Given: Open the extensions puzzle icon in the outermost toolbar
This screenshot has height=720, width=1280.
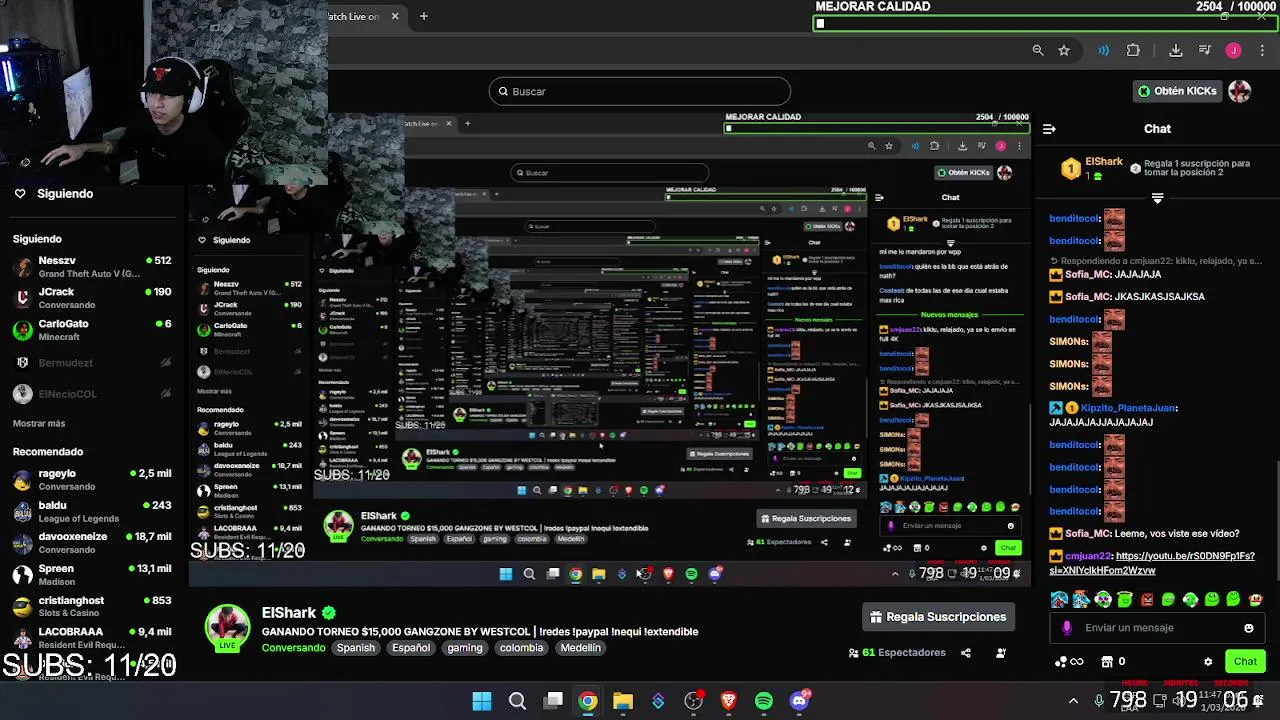Looking at the screenshot, I should tap(1133, 50).
